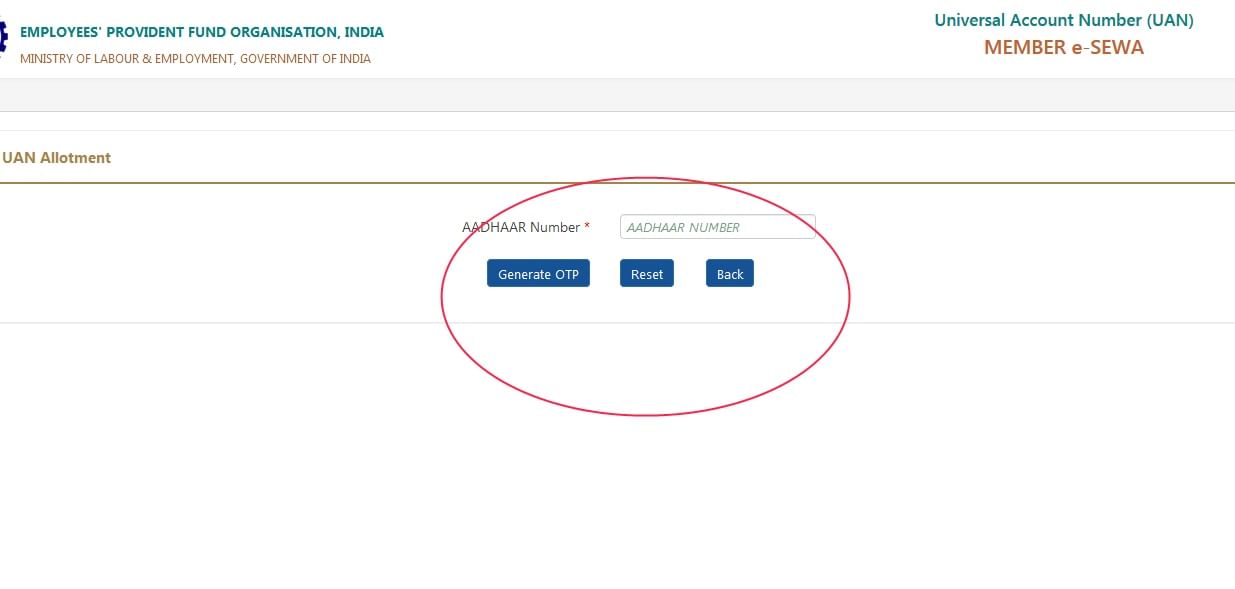Click the EPFO logo emblem
This screenshot has width=1235, height=589.
pyautogui.click(x=3, y=38)
